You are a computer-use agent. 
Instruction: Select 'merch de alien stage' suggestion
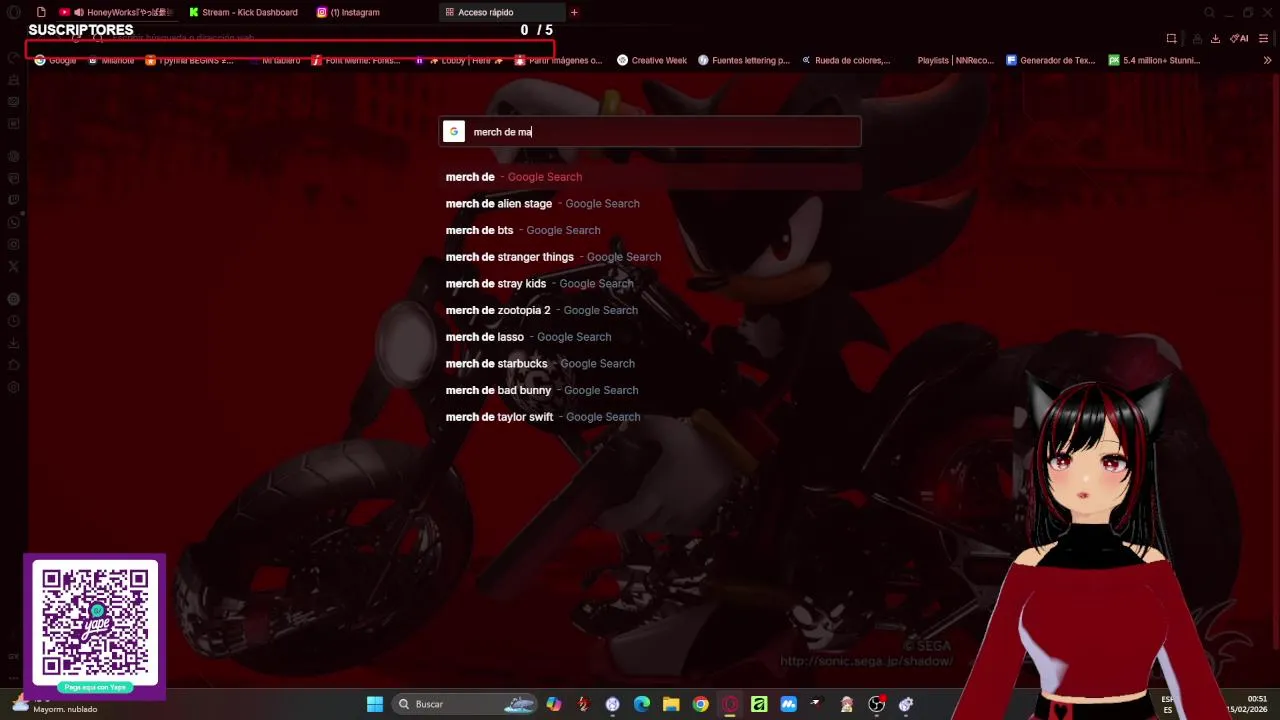point(650,203)
